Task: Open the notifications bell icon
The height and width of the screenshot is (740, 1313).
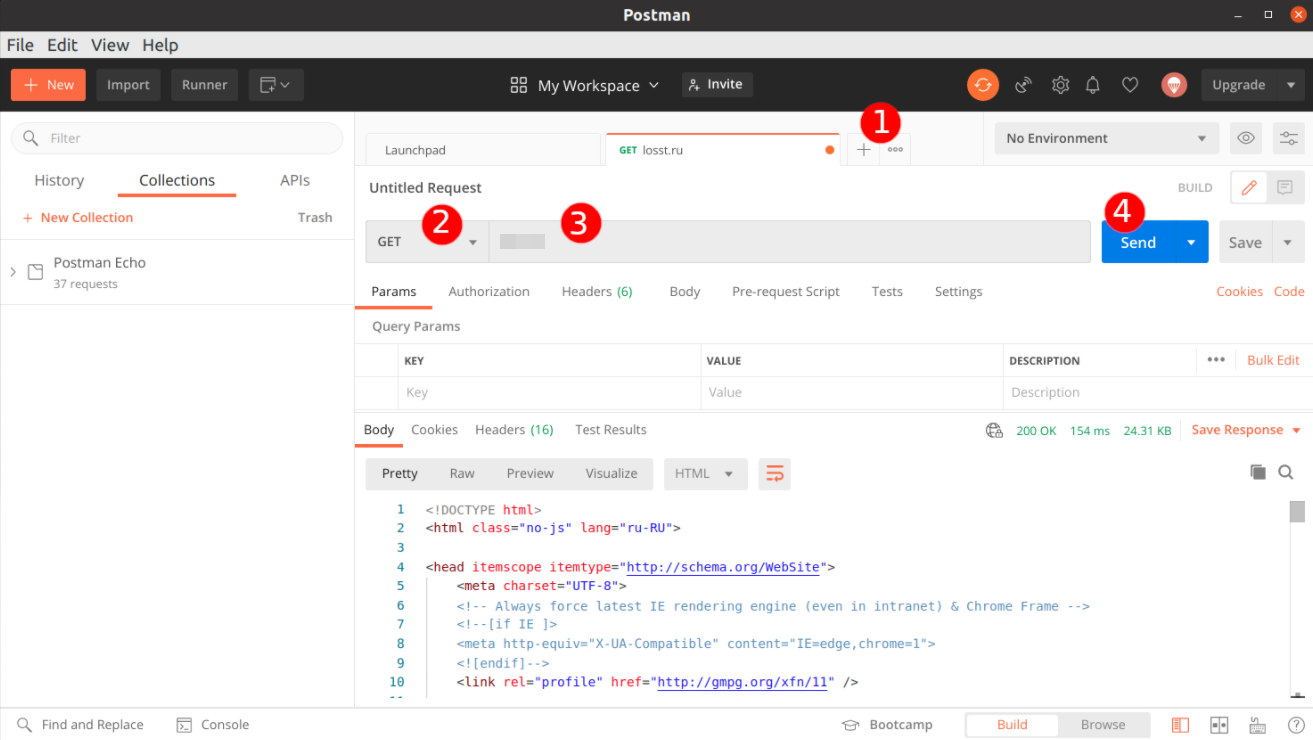Action: [1093, 85]
